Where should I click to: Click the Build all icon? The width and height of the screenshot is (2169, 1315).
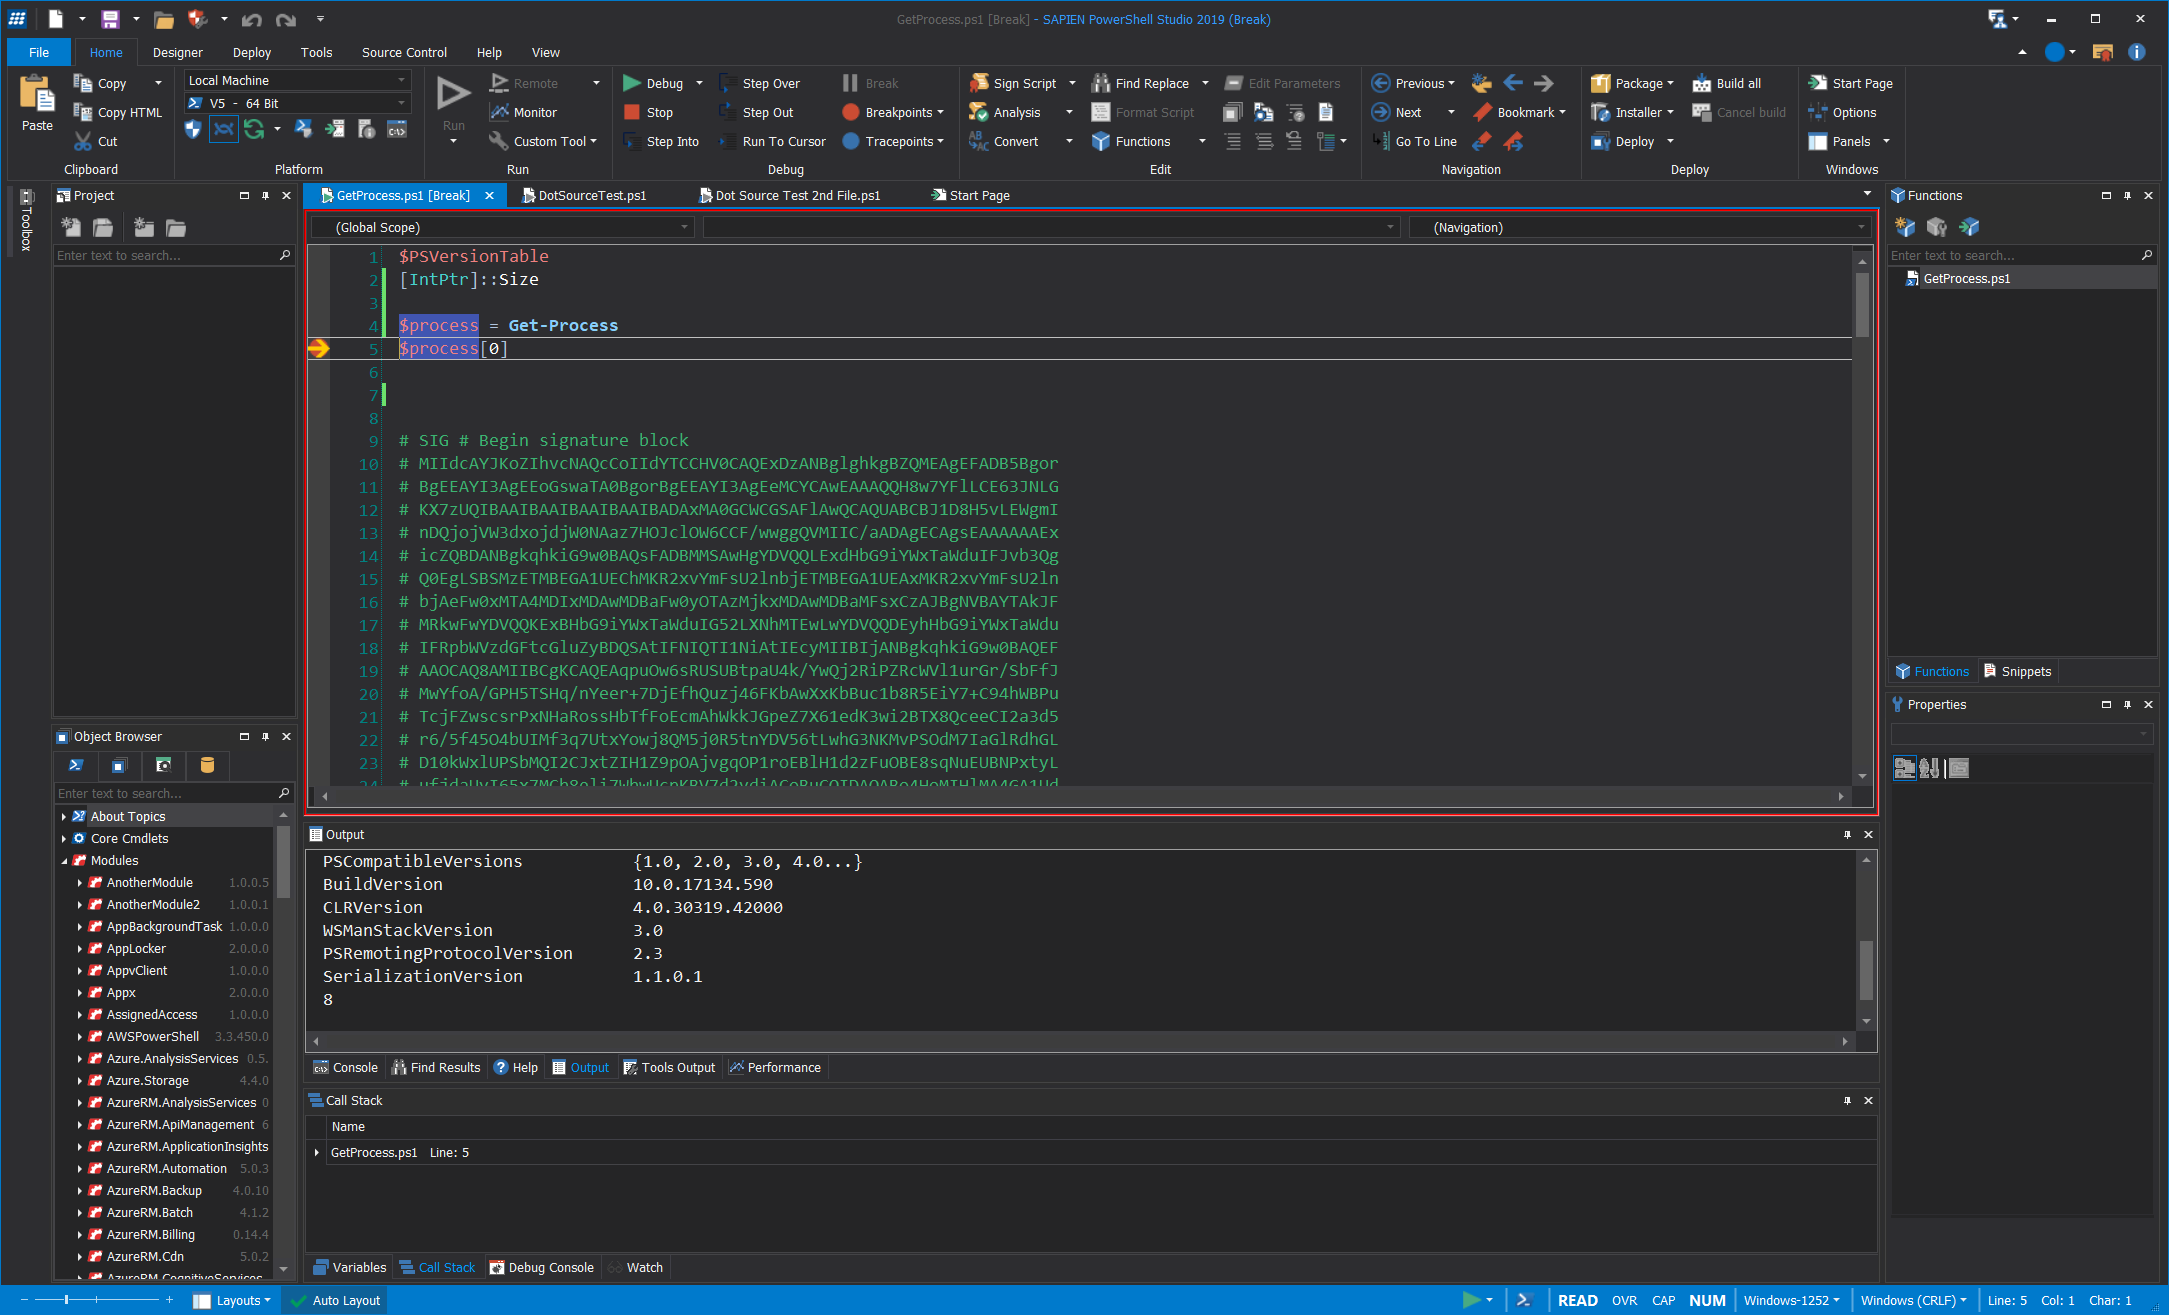click(1702, 83)
